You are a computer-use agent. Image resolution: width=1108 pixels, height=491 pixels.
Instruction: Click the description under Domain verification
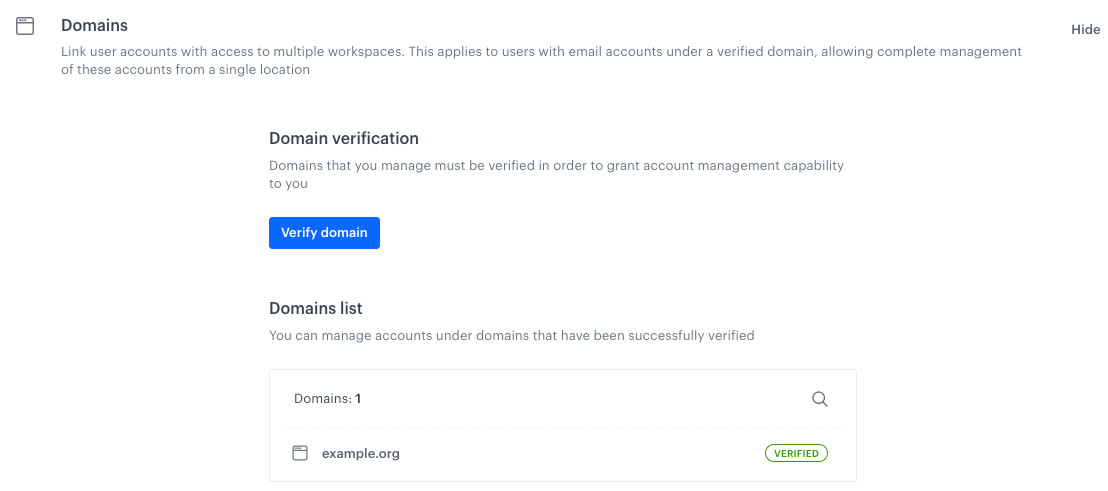(x=556, y=174)
